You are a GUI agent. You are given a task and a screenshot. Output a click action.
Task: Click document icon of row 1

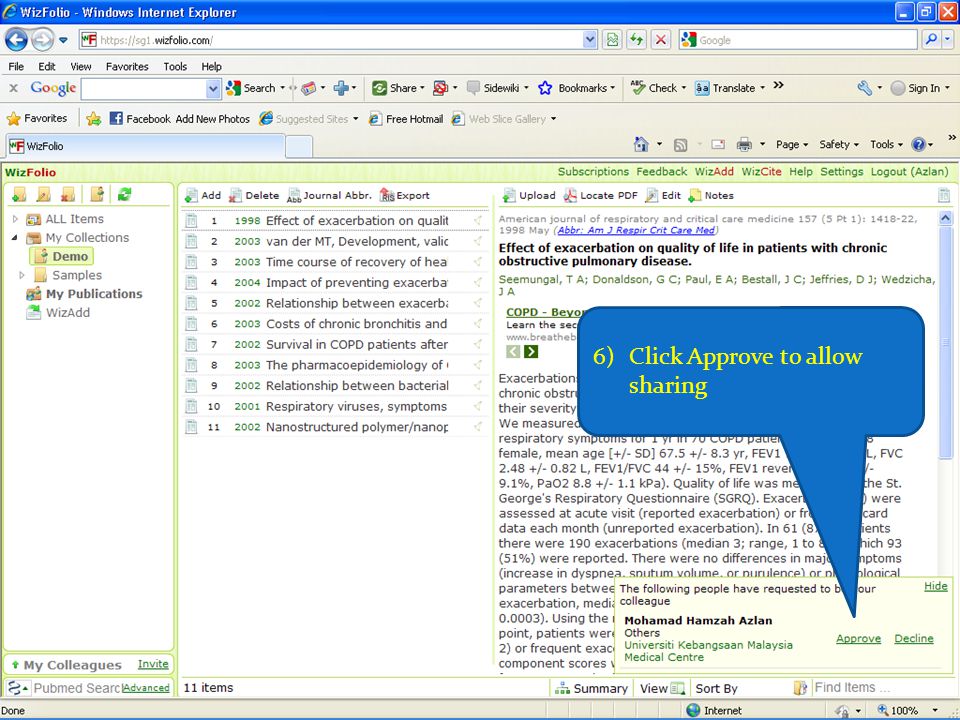[192, 220]
